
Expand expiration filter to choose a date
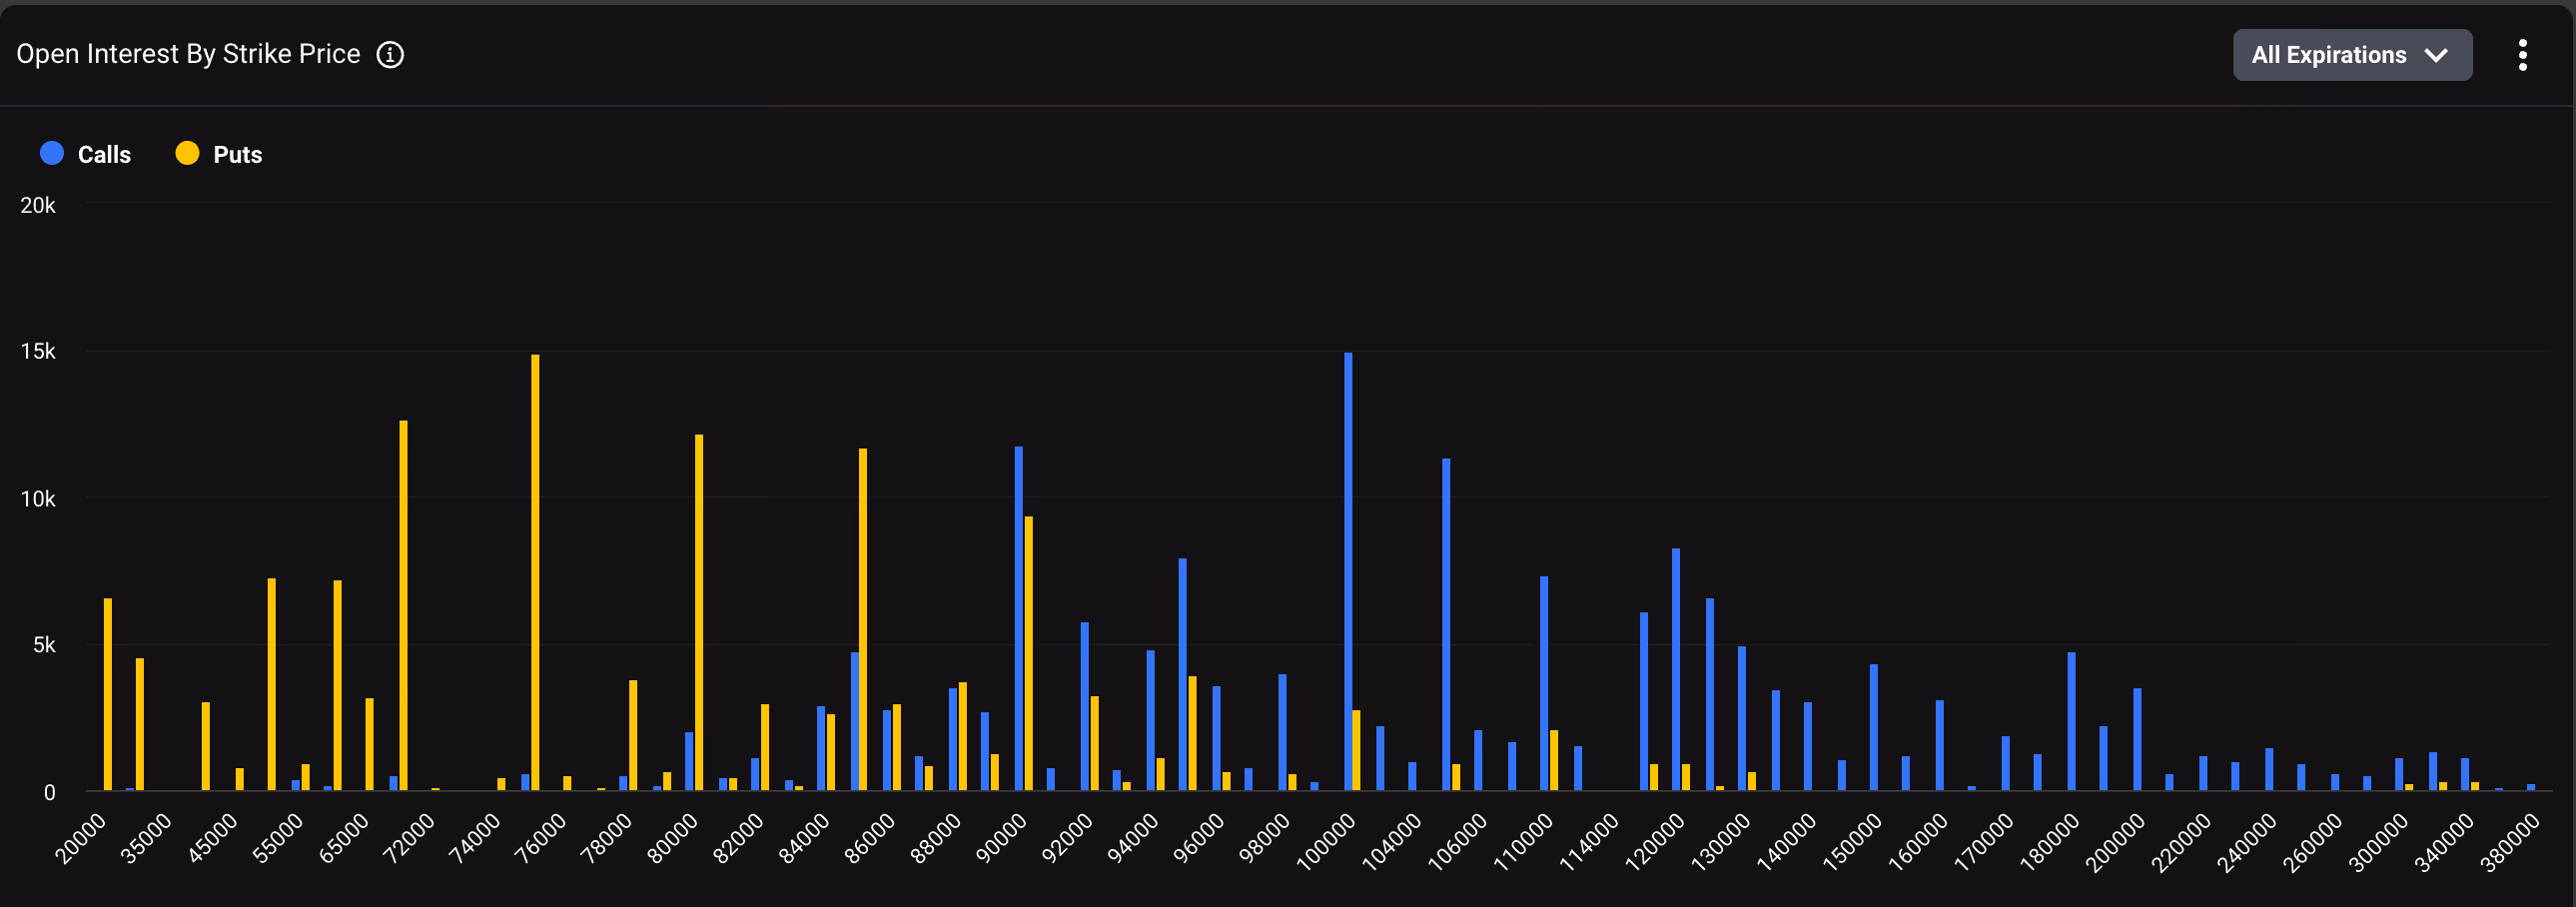tap(2352, 55)
